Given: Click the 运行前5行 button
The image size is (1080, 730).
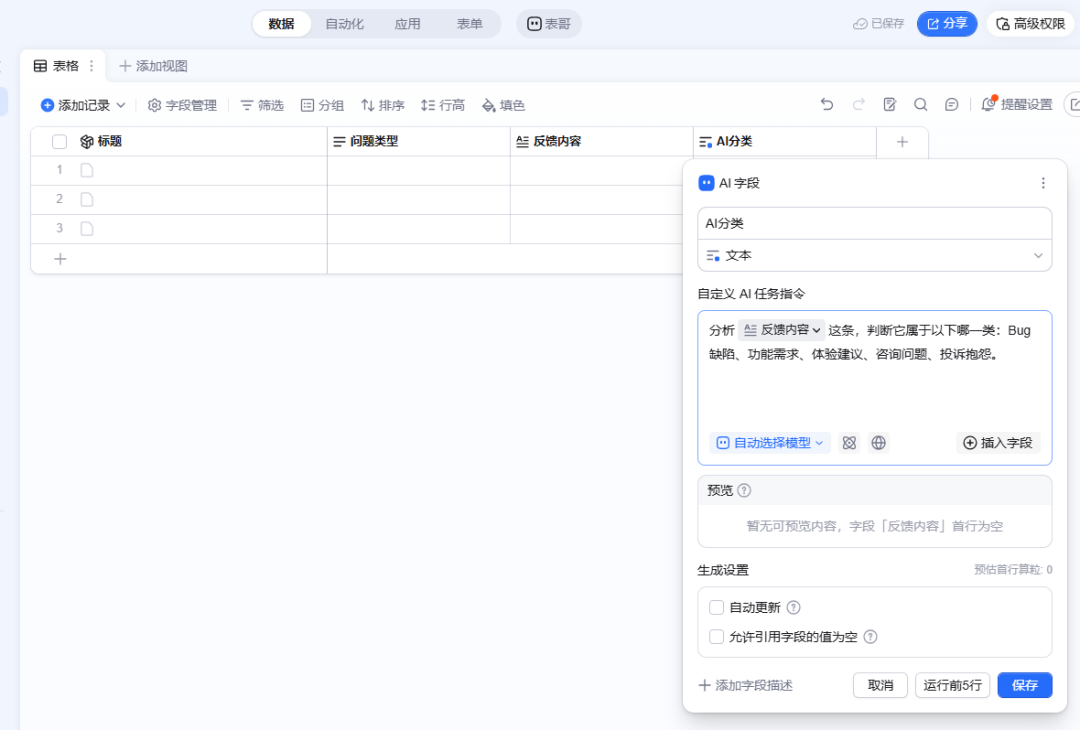Looking at the screenshot, I should (x=953, y=685).
